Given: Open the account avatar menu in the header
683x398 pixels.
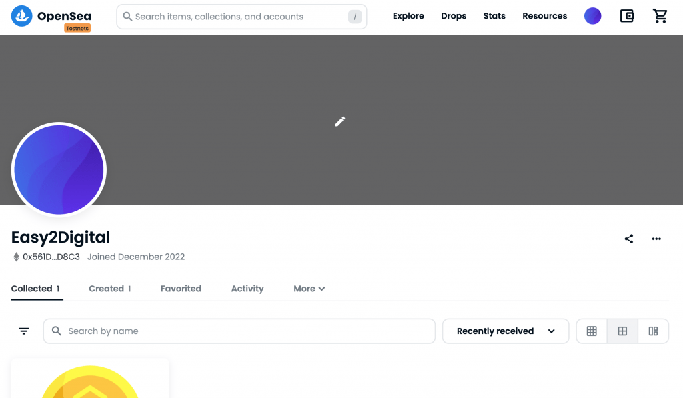Looking at the screenshot, I should [x=592, y=16].
